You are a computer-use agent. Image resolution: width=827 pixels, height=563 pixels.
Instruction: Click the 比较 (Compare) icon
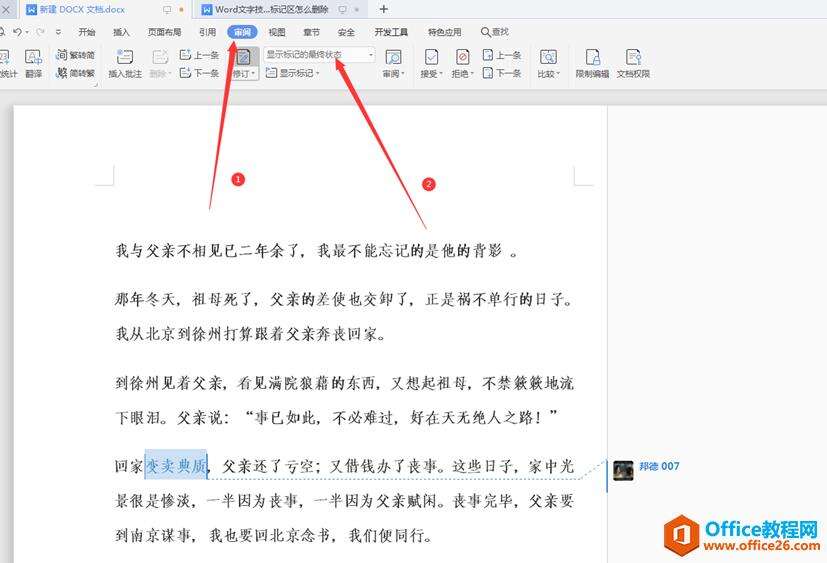point(548,58)
